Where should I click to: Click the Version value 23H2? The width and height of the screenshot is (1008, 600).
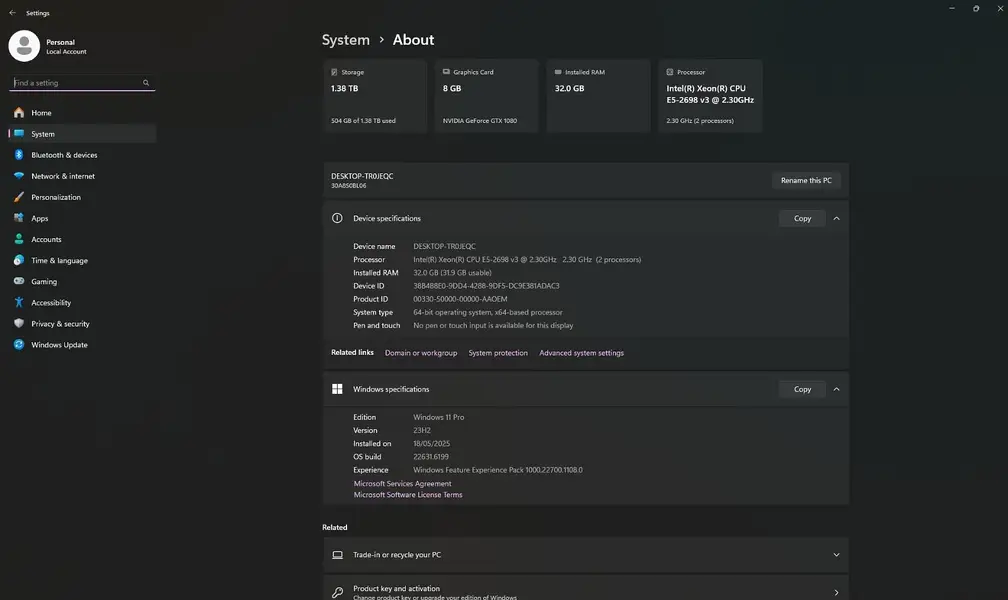tap(422, 430)
